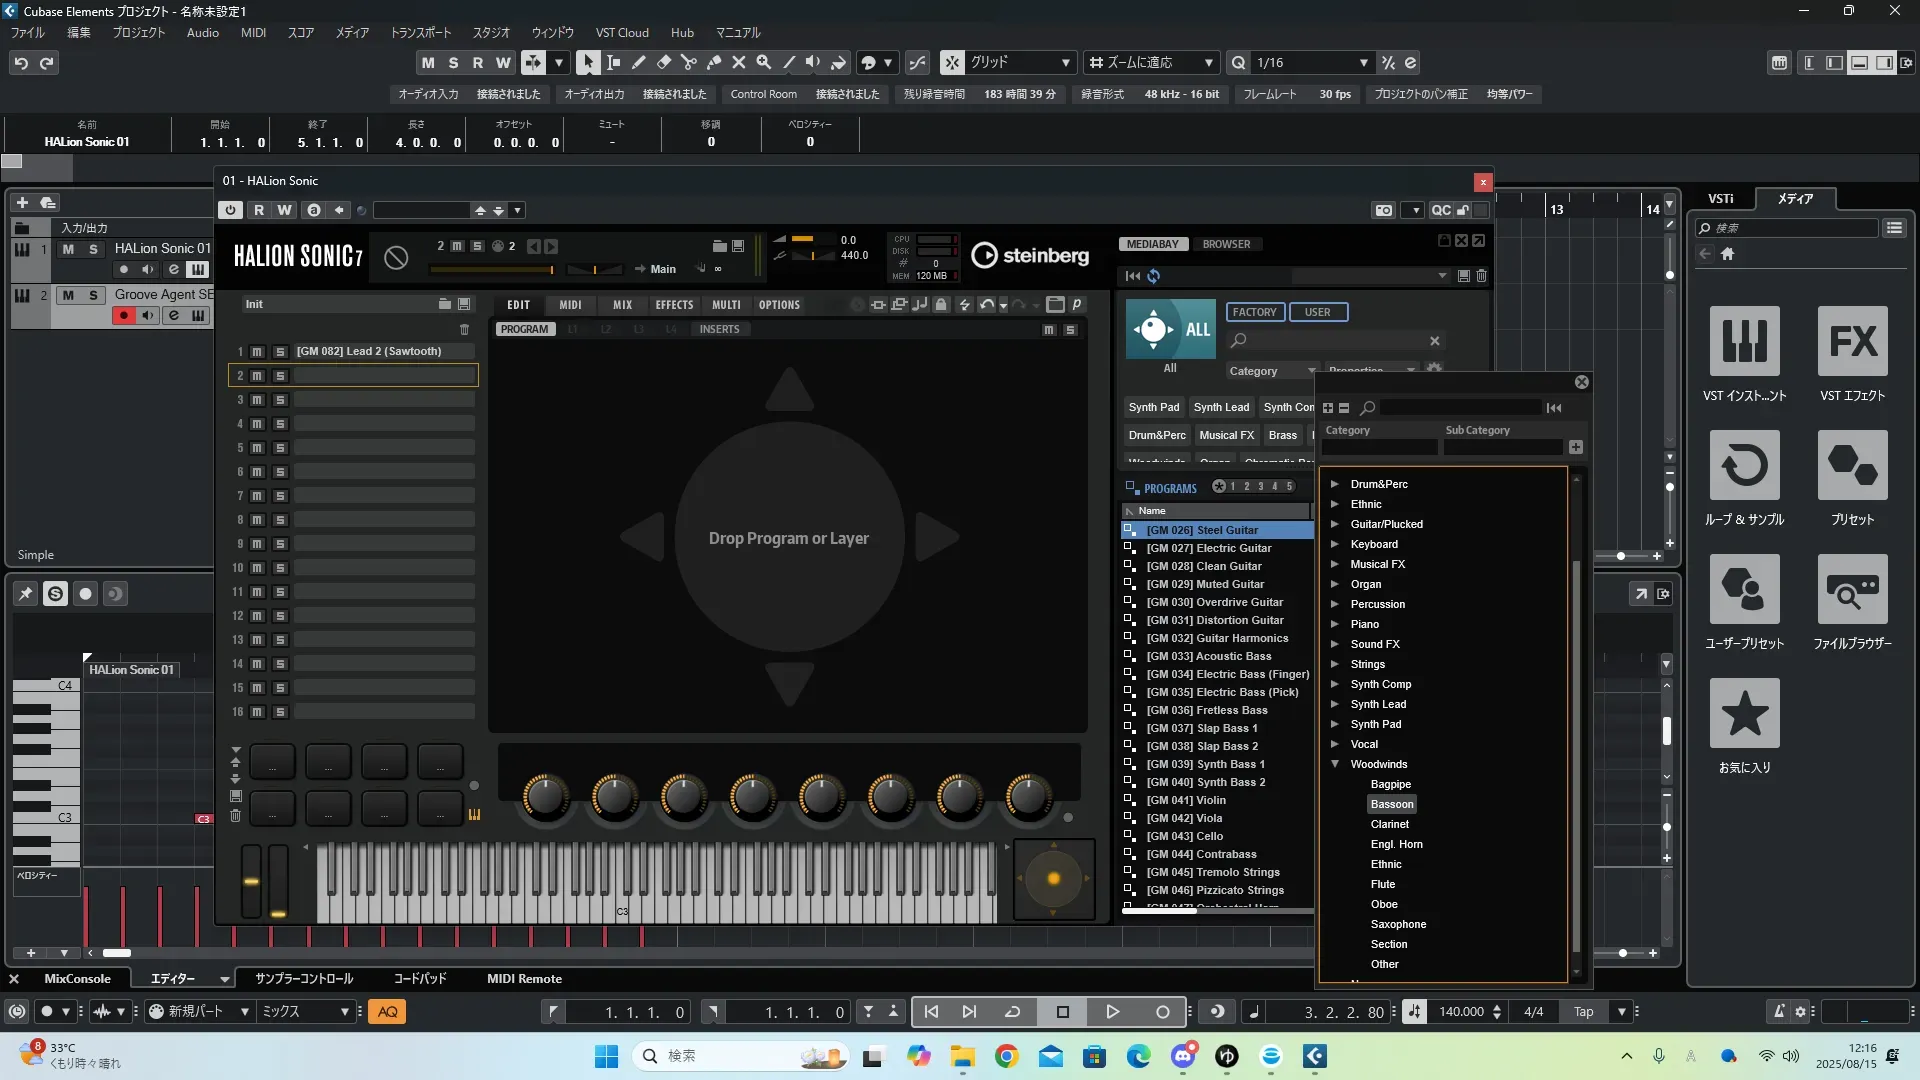Collapse the Woodwinds category
This screenshot has width=1920, height=1080.
1334,764
